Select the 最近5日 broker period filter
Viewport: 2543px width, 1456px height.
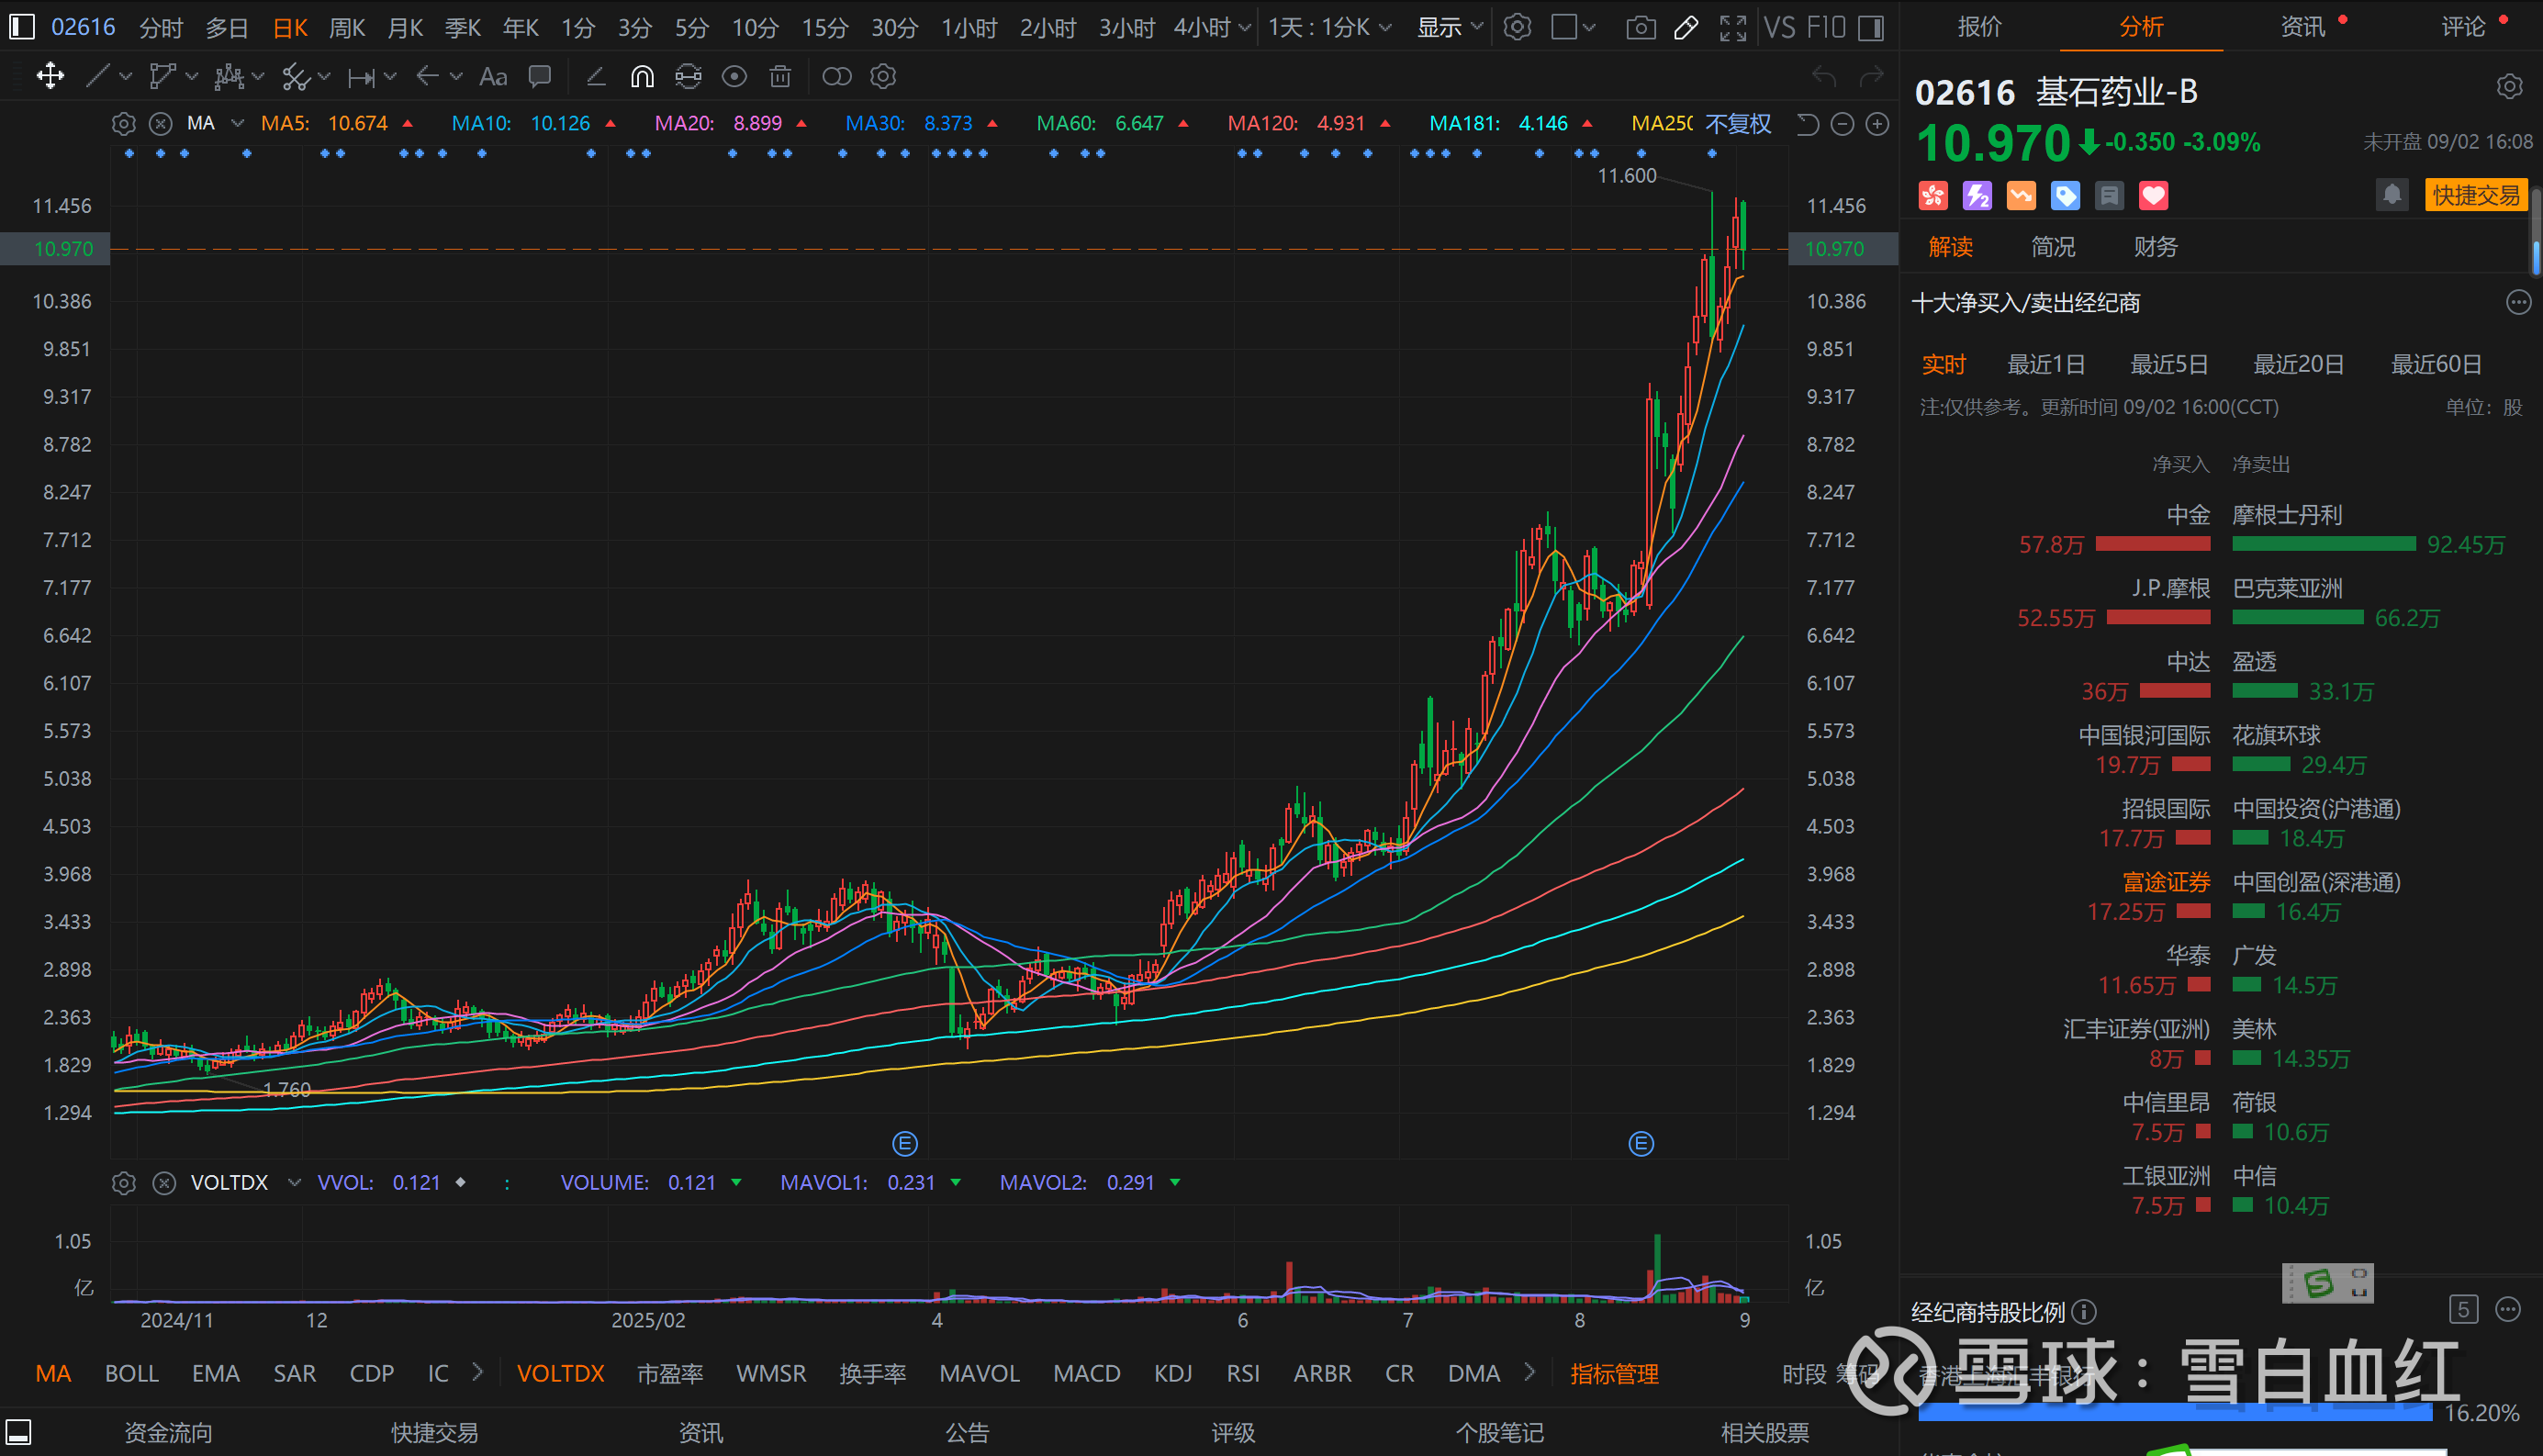2168,364
